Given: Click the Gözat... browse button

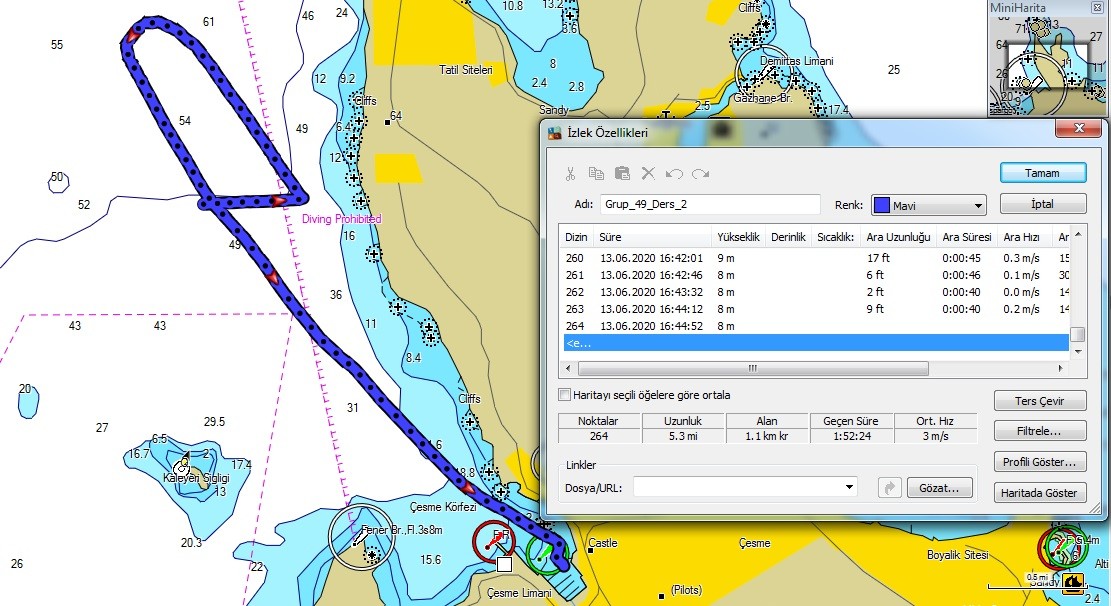Looking at the screenshot, I should (x=940, y=488).
